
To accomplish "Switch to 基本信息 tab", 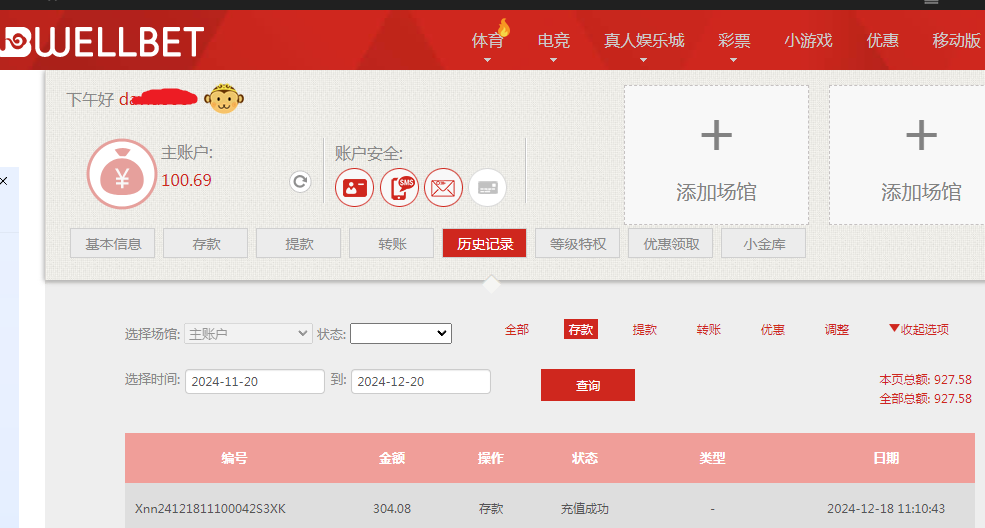I will click(113, 244).
